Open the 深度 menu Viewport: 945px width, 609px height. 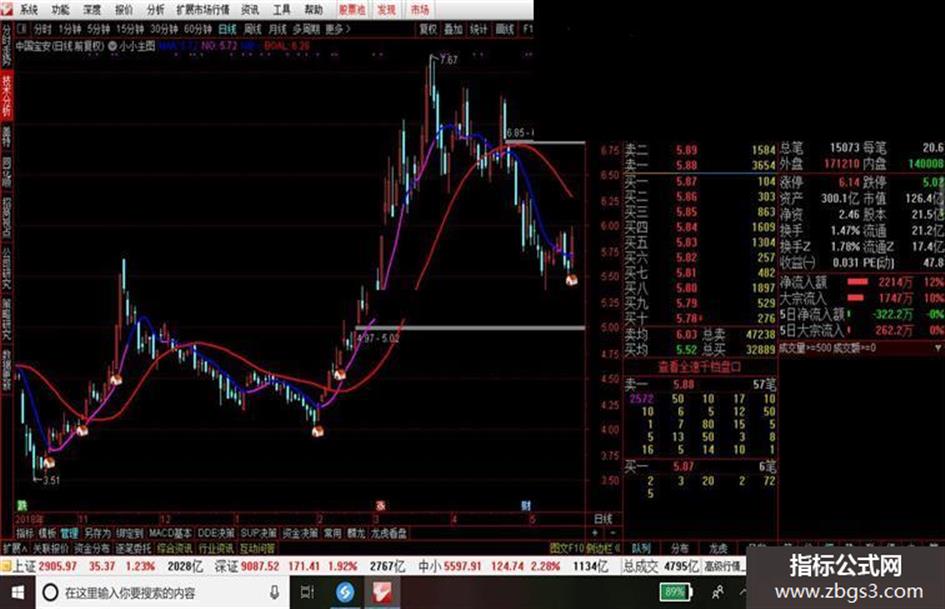click(92, 10)
